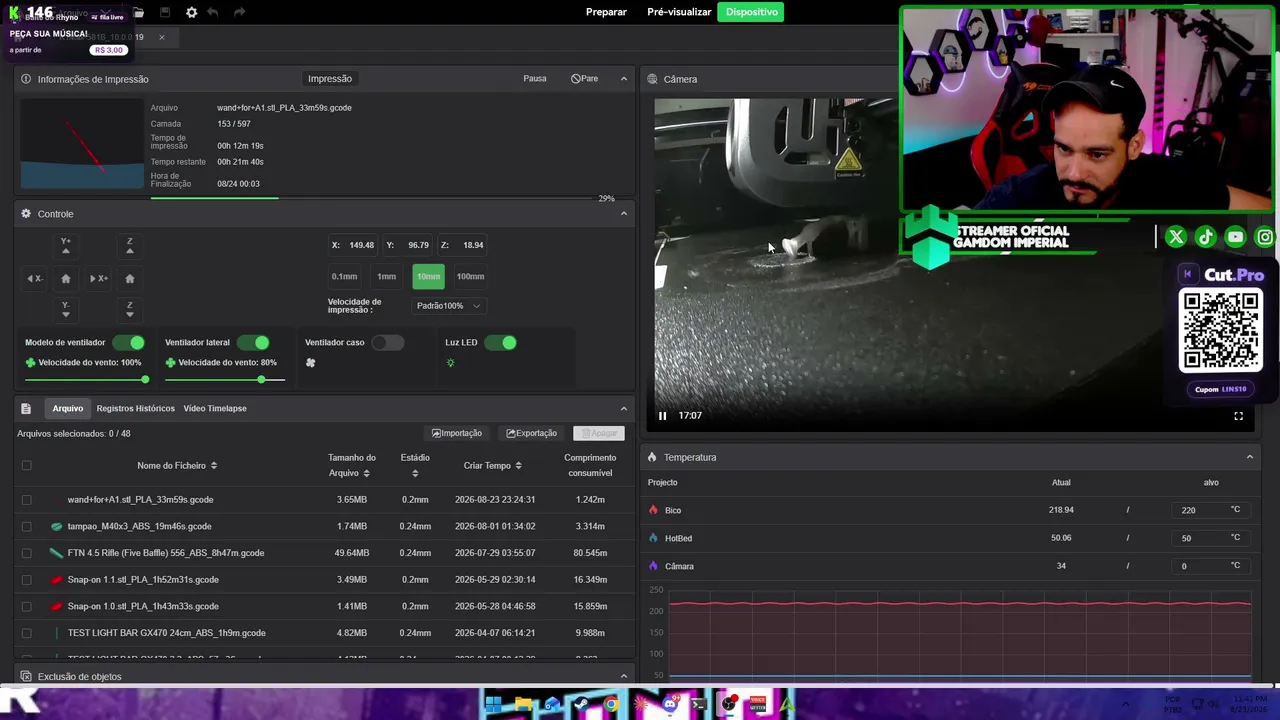
Task: Set jog step to 100mm
Action: [470, 276]
